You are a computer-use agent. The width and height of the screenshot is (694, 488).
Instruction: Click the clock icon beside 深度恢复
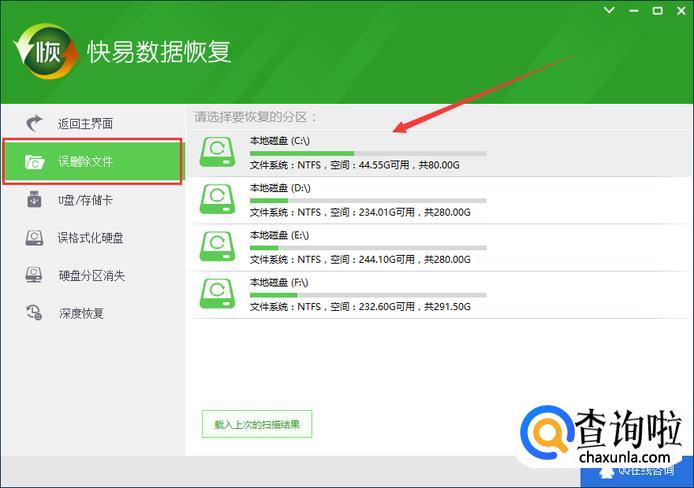point(34,313)
